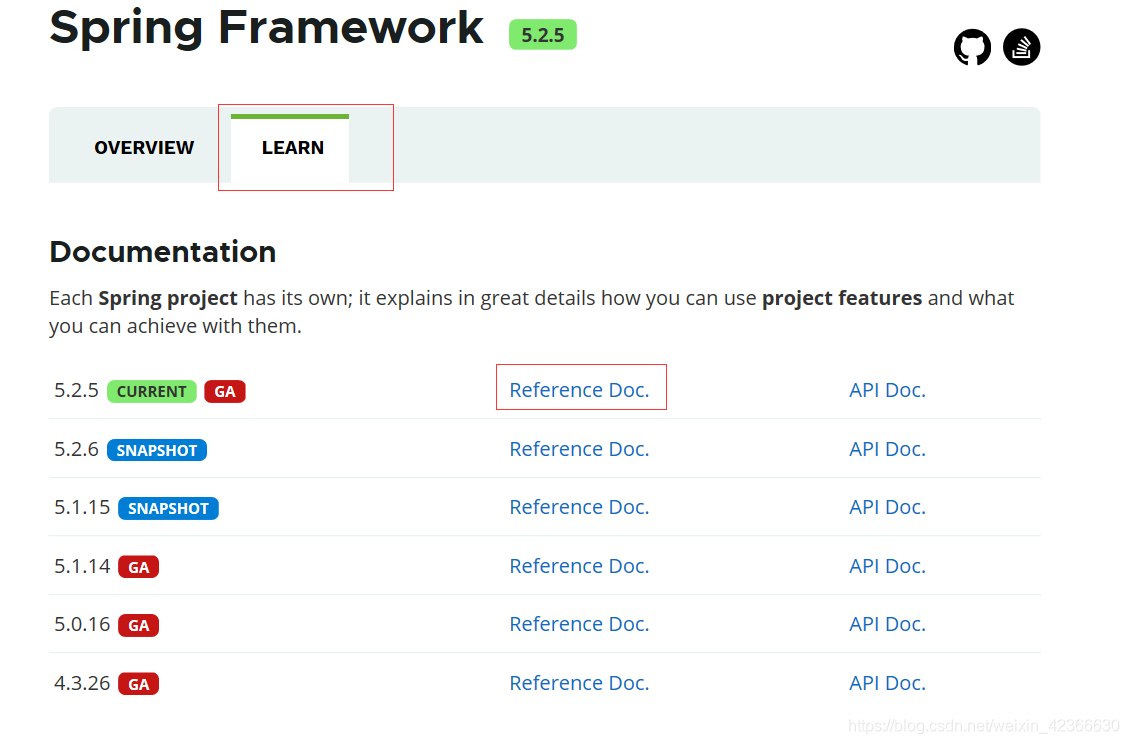Click the GA badge next to 5.0.16

click(x=138, y=625)
